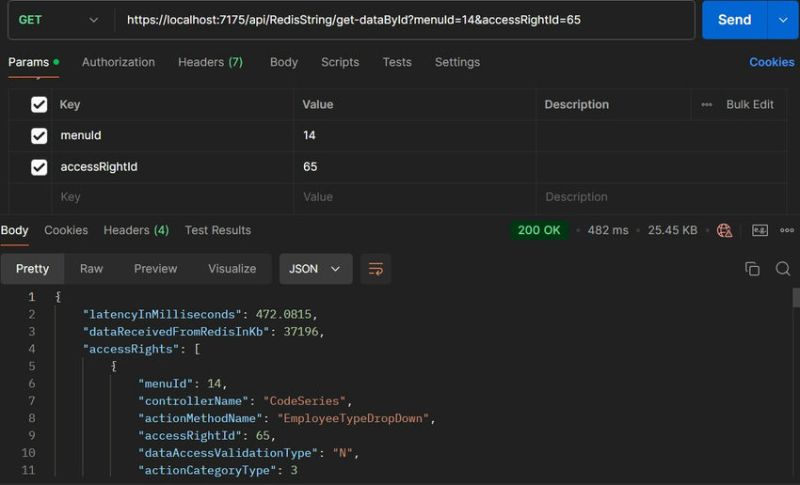
Task: Click the "latencyInMilliseconds" JSON key
Action: (x=162, y=315)
